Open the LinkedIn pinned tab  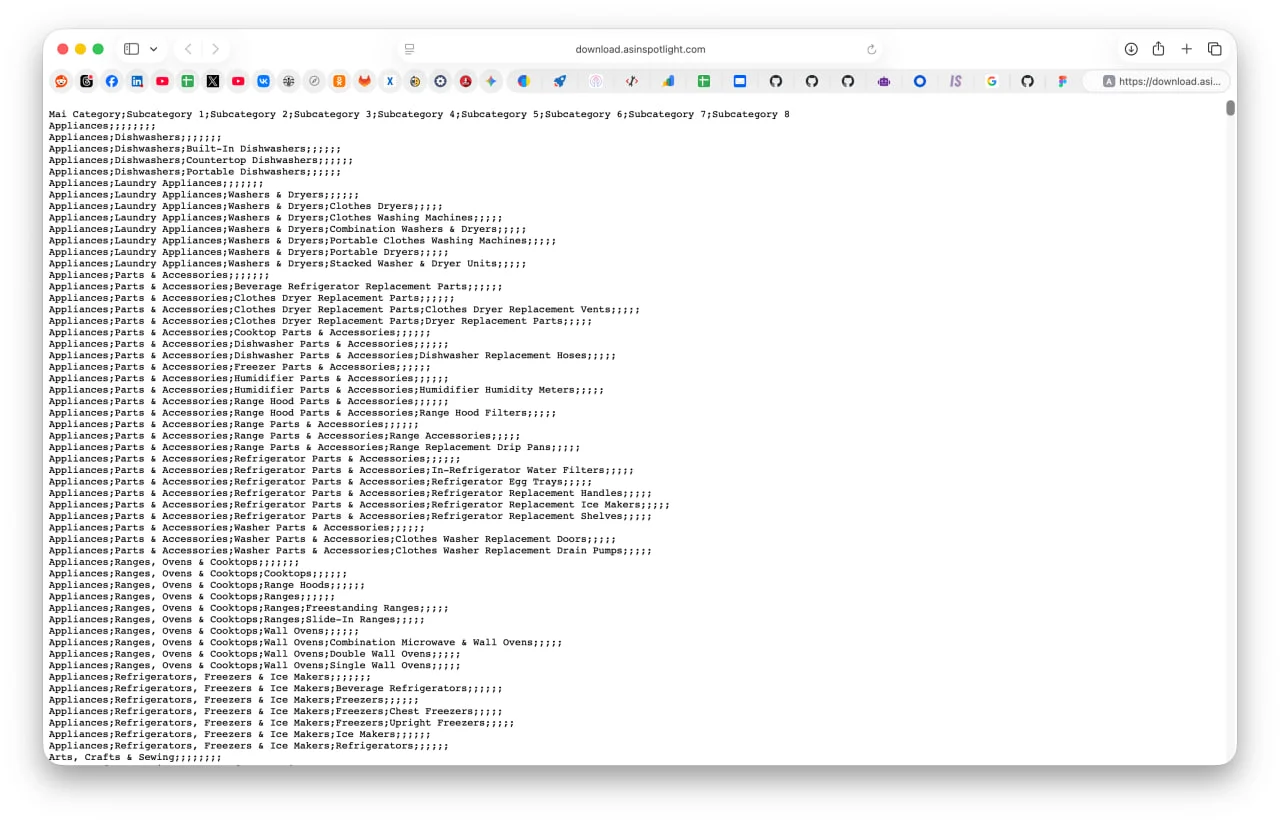[137, 81]
